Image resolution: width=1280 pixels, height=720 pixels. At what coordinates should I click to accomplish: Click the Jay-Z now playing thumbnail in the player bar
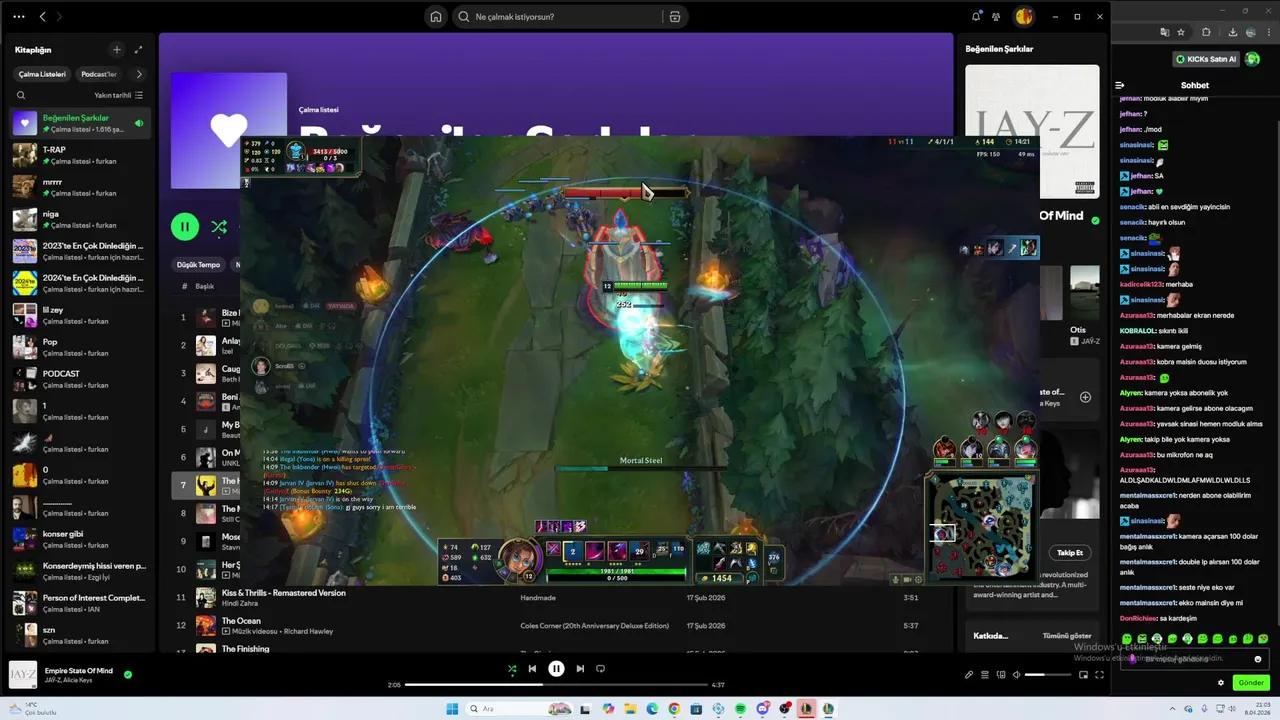tap(23, 675)
